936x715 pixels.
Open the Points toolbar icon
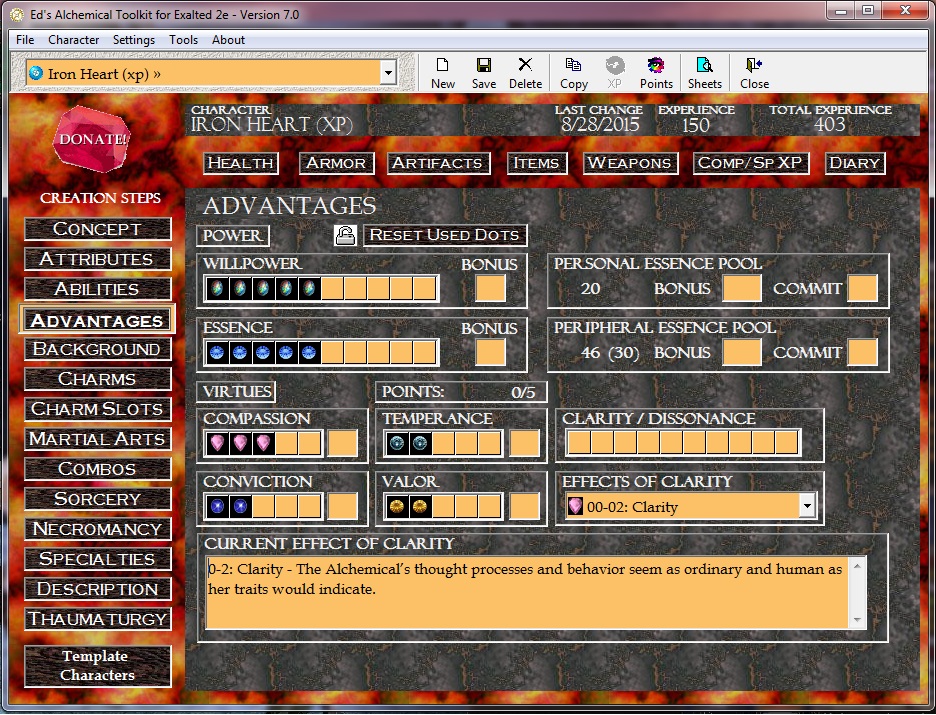(656, 73)
